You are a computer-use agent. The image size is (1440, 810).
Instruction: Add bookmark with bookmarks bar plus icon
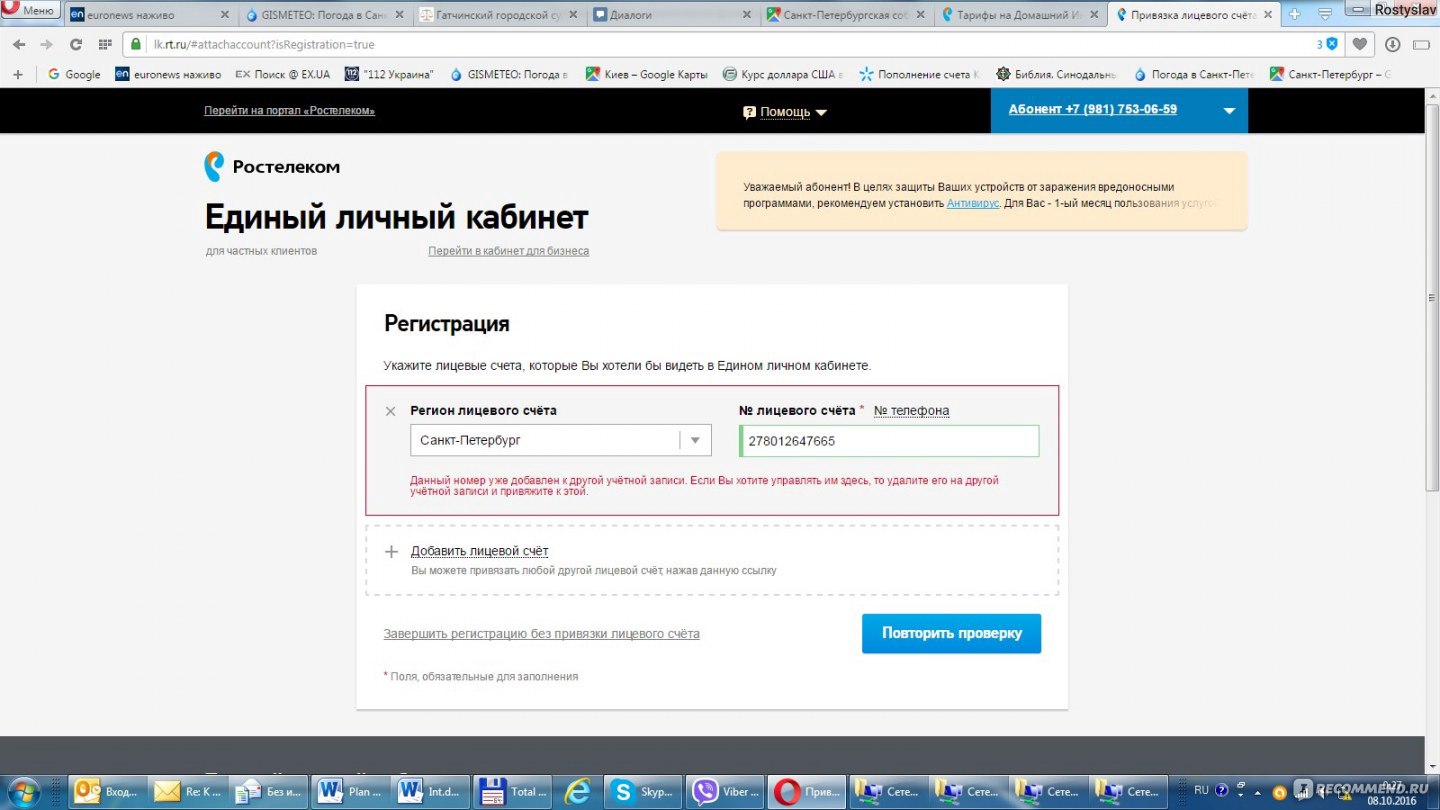tap(17, 74)
